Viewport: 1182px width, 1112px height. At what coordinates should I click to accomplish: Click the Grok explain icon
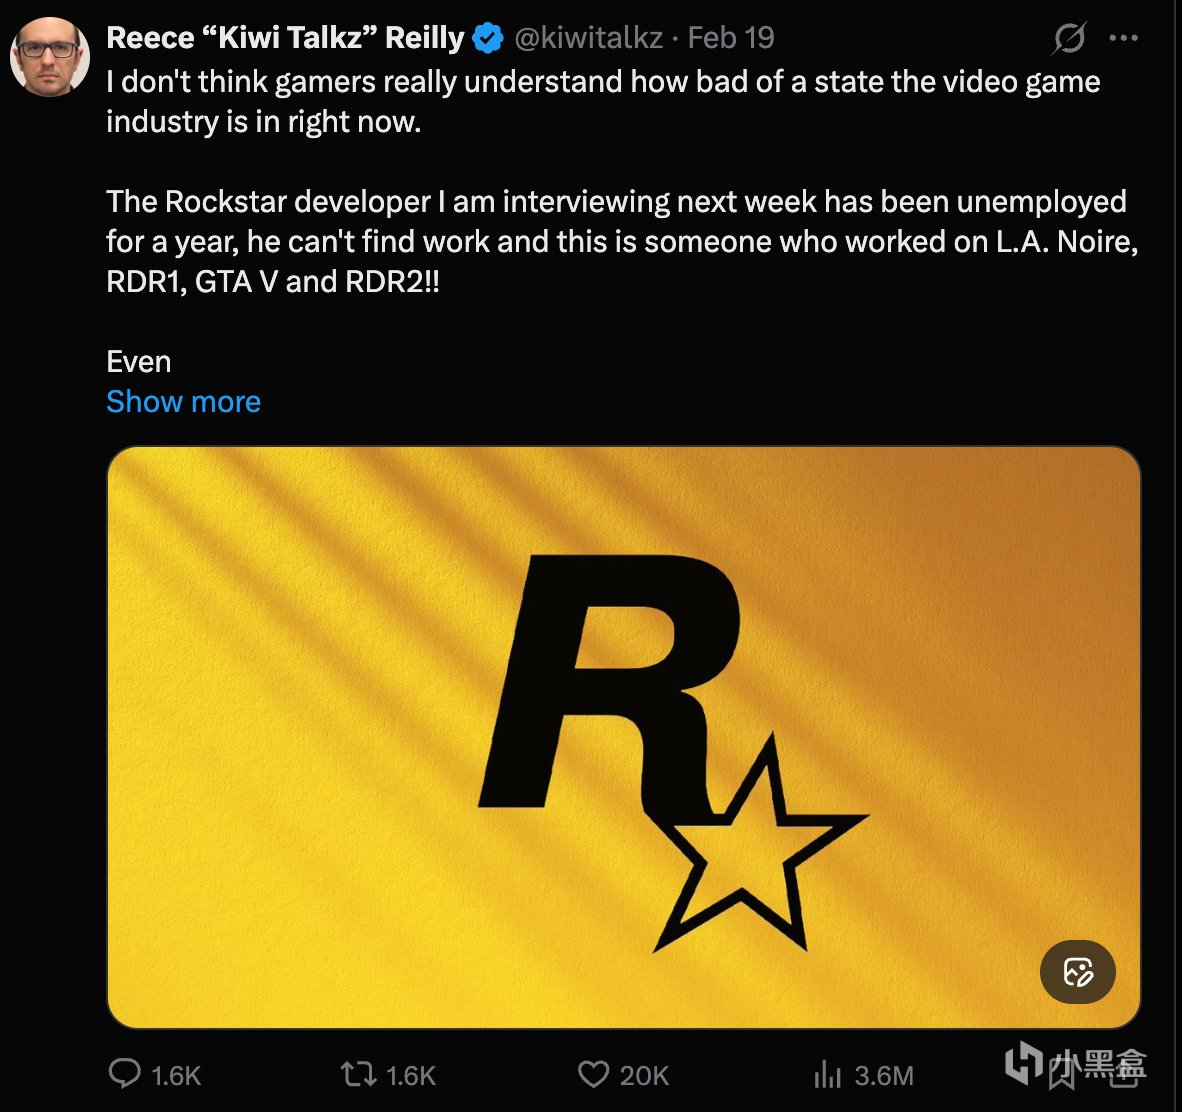pos(1069,39)
